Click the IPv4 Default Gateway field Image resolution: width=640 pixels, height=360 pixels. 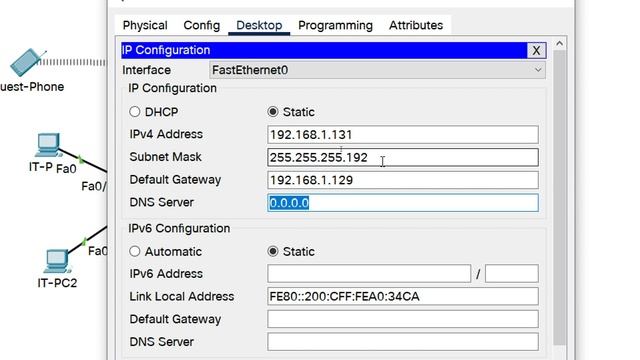tap(403, 180)
